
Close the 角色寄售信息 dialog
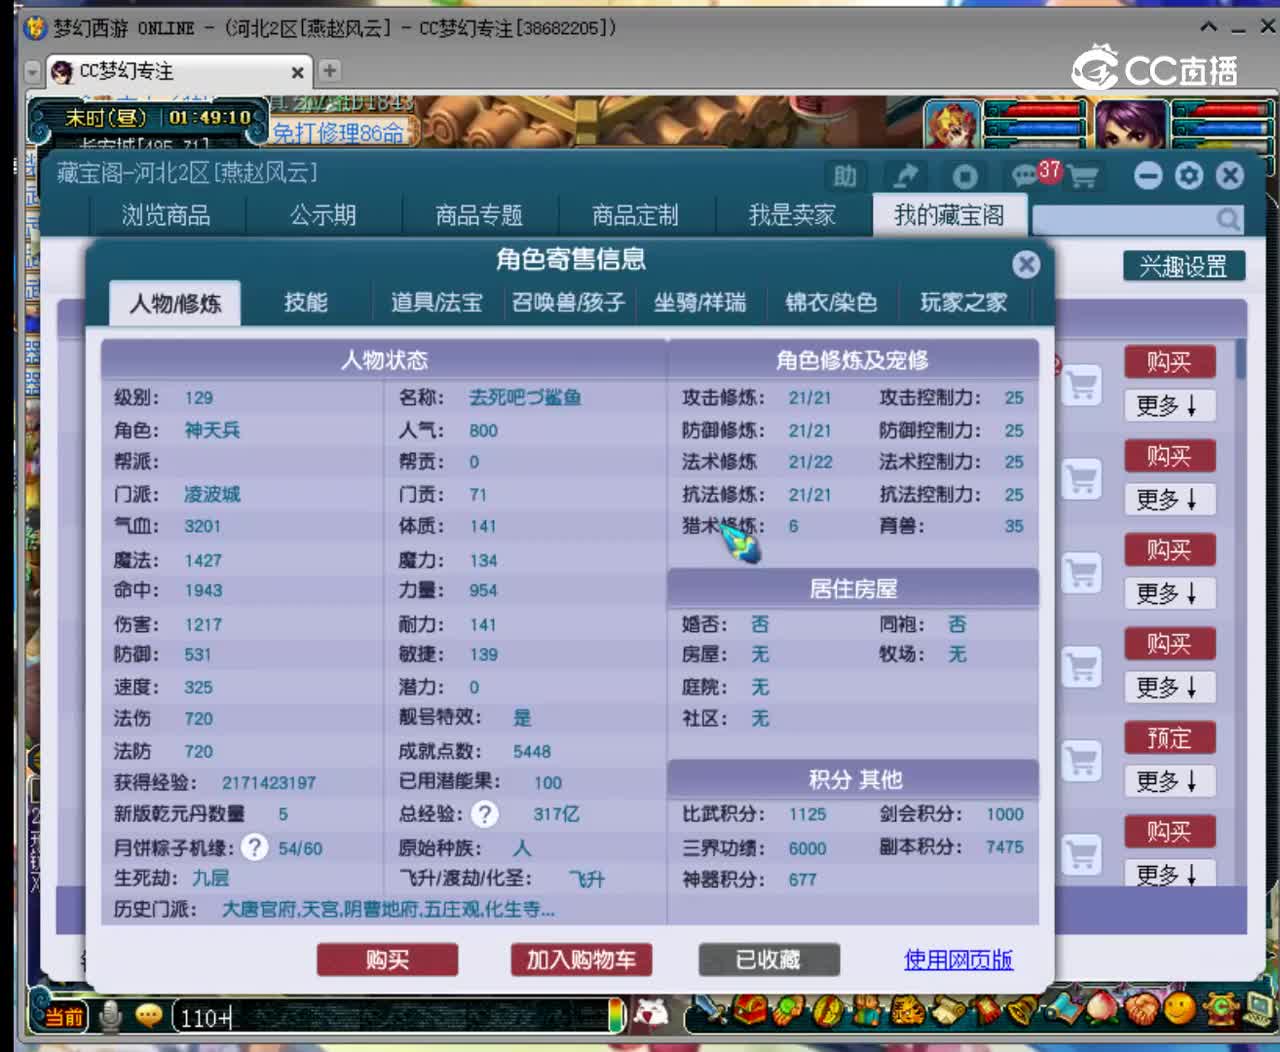(x=1026, y=264)
